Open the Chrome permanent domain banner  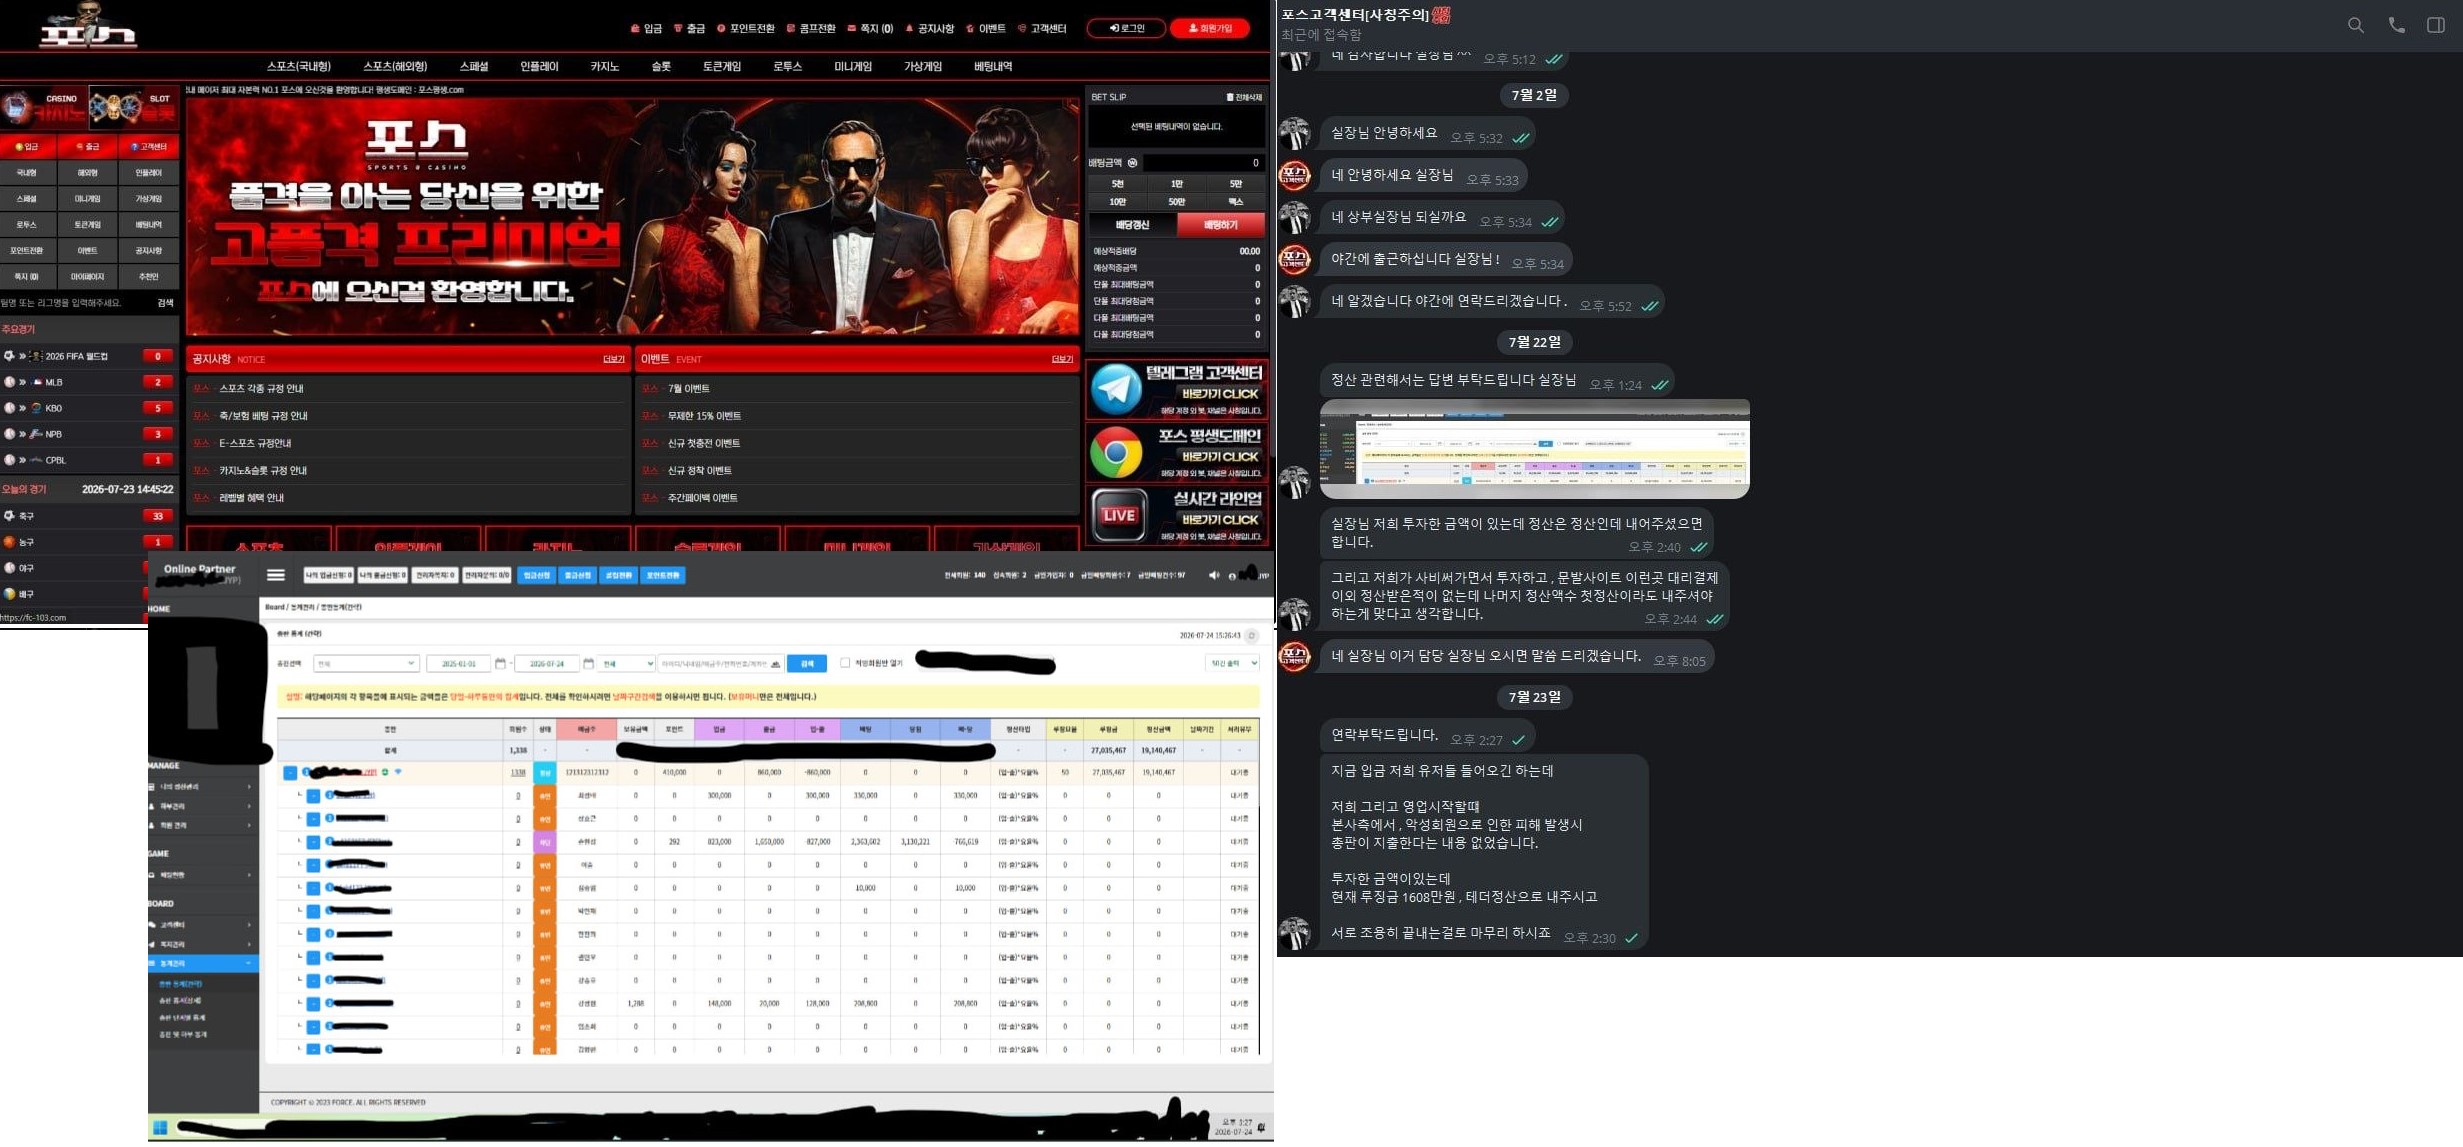(x=1177, y=452)
